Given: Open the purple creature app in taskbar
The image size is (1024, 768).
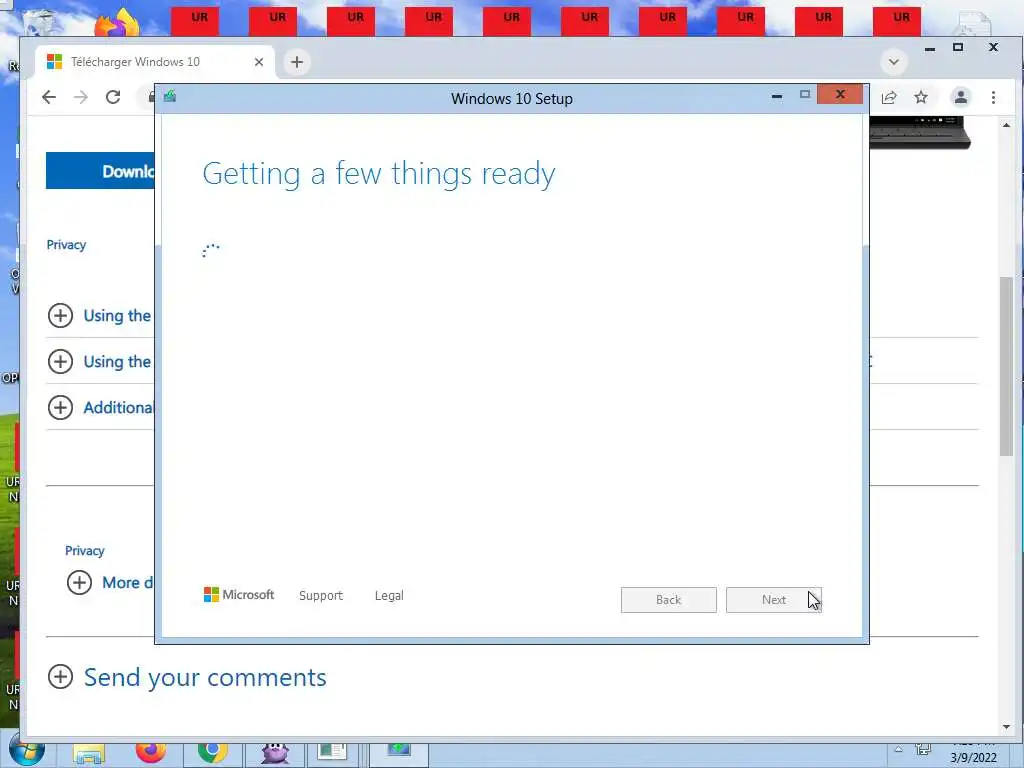Looking at the screenshot, I should click(275, 754).
